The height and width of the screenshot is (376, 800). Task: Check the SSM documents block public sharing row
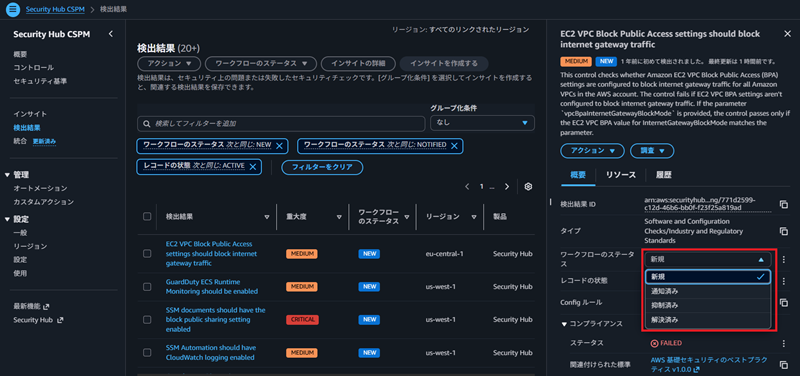[147, 319]
